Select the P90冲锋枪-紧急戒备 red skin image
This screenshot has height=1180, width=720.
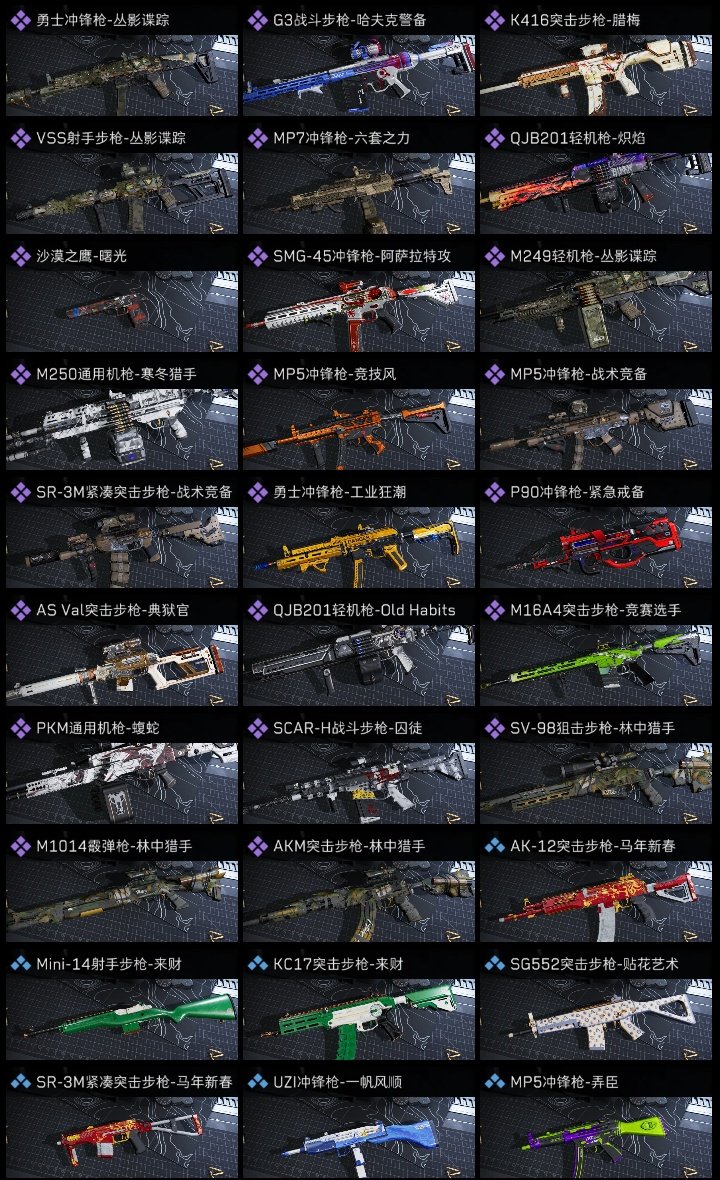click(596, 547)
